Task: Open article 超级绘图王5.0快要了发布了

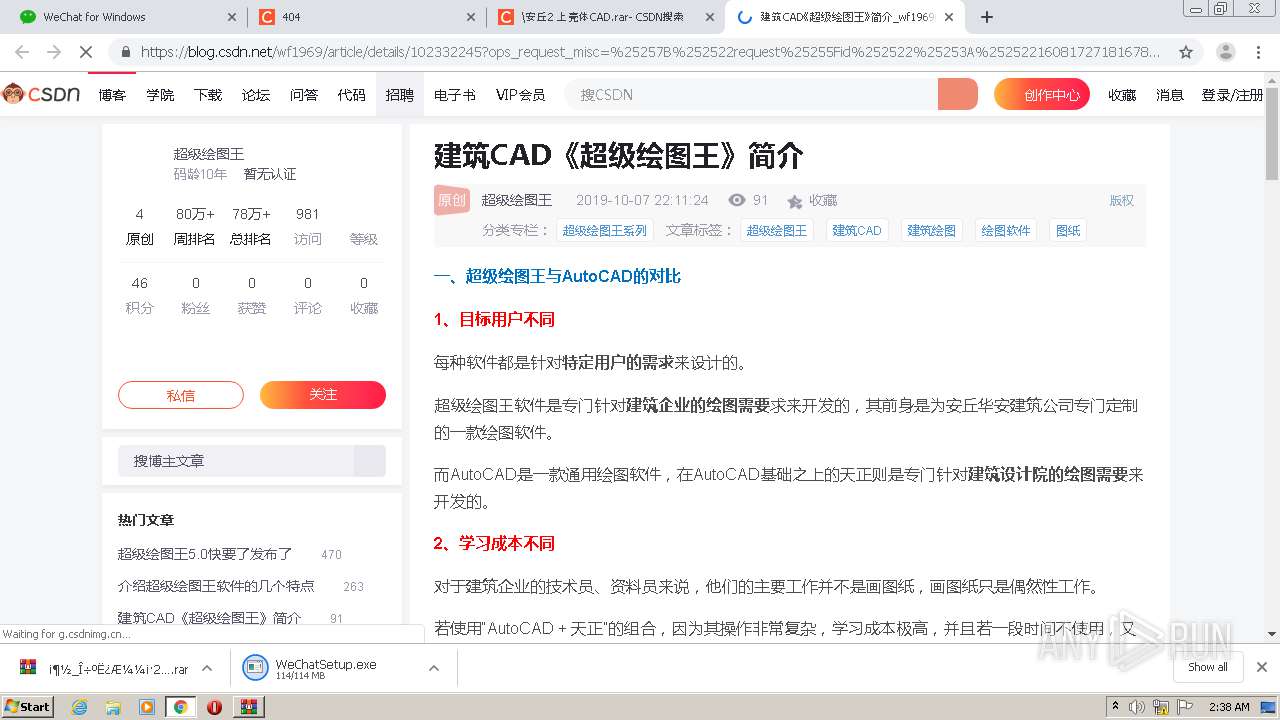Action: [x=205, y=554]
